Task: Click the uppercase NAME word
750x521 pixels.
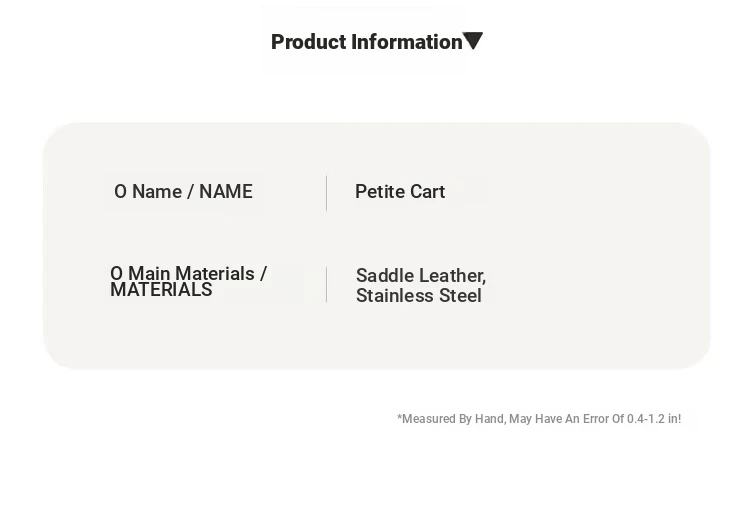Action: (226, 191)
